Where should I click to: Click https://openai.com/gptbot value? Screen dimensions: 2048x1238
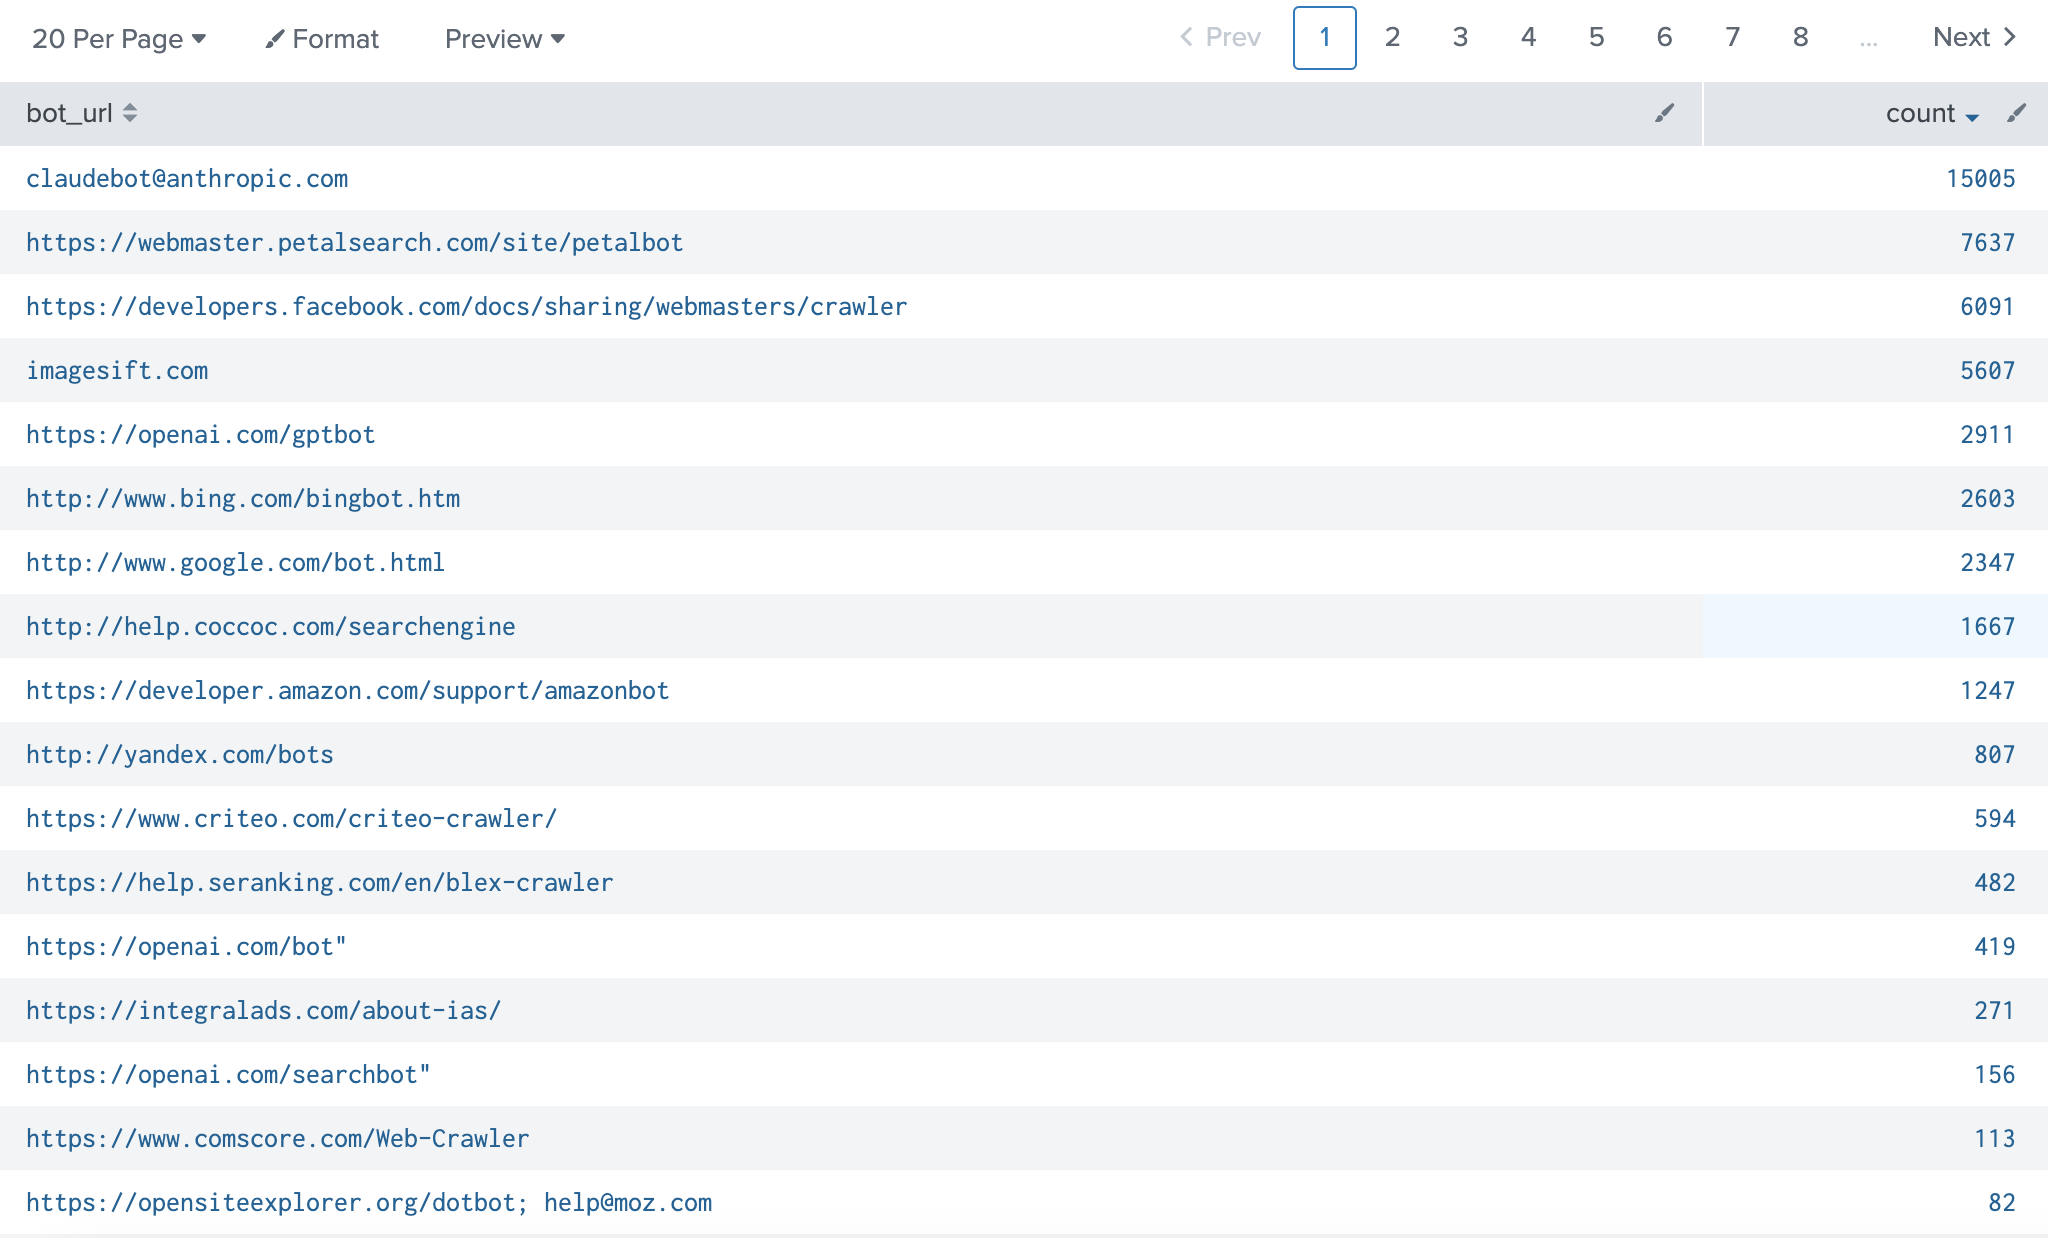[x=201, y=434]
